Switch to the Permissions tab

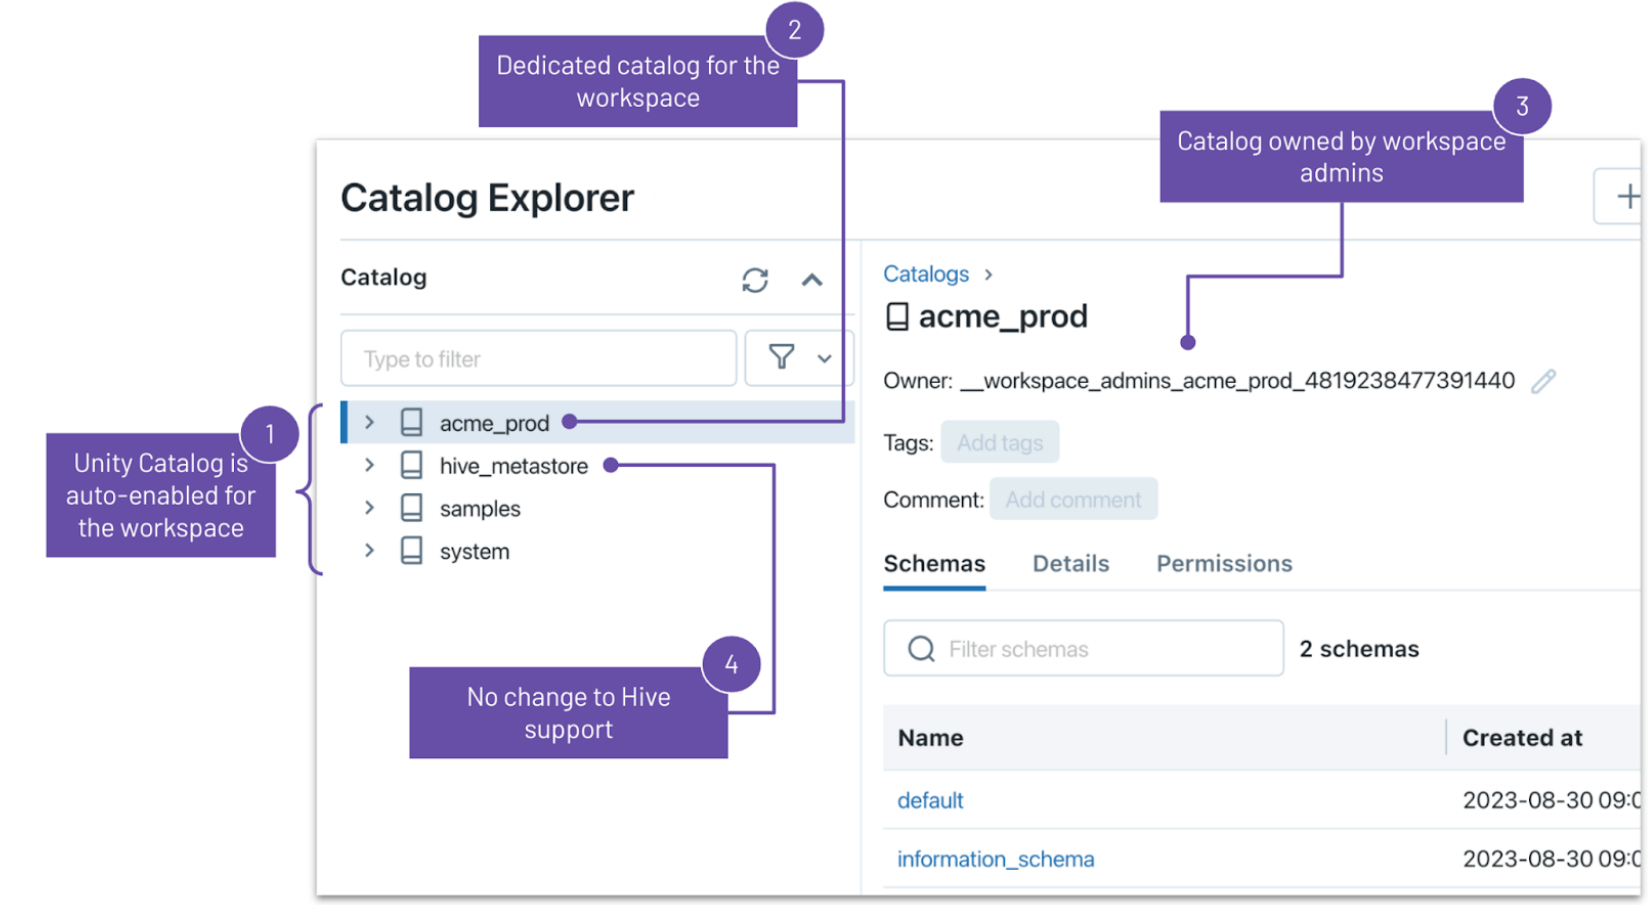pos(1223,564)
